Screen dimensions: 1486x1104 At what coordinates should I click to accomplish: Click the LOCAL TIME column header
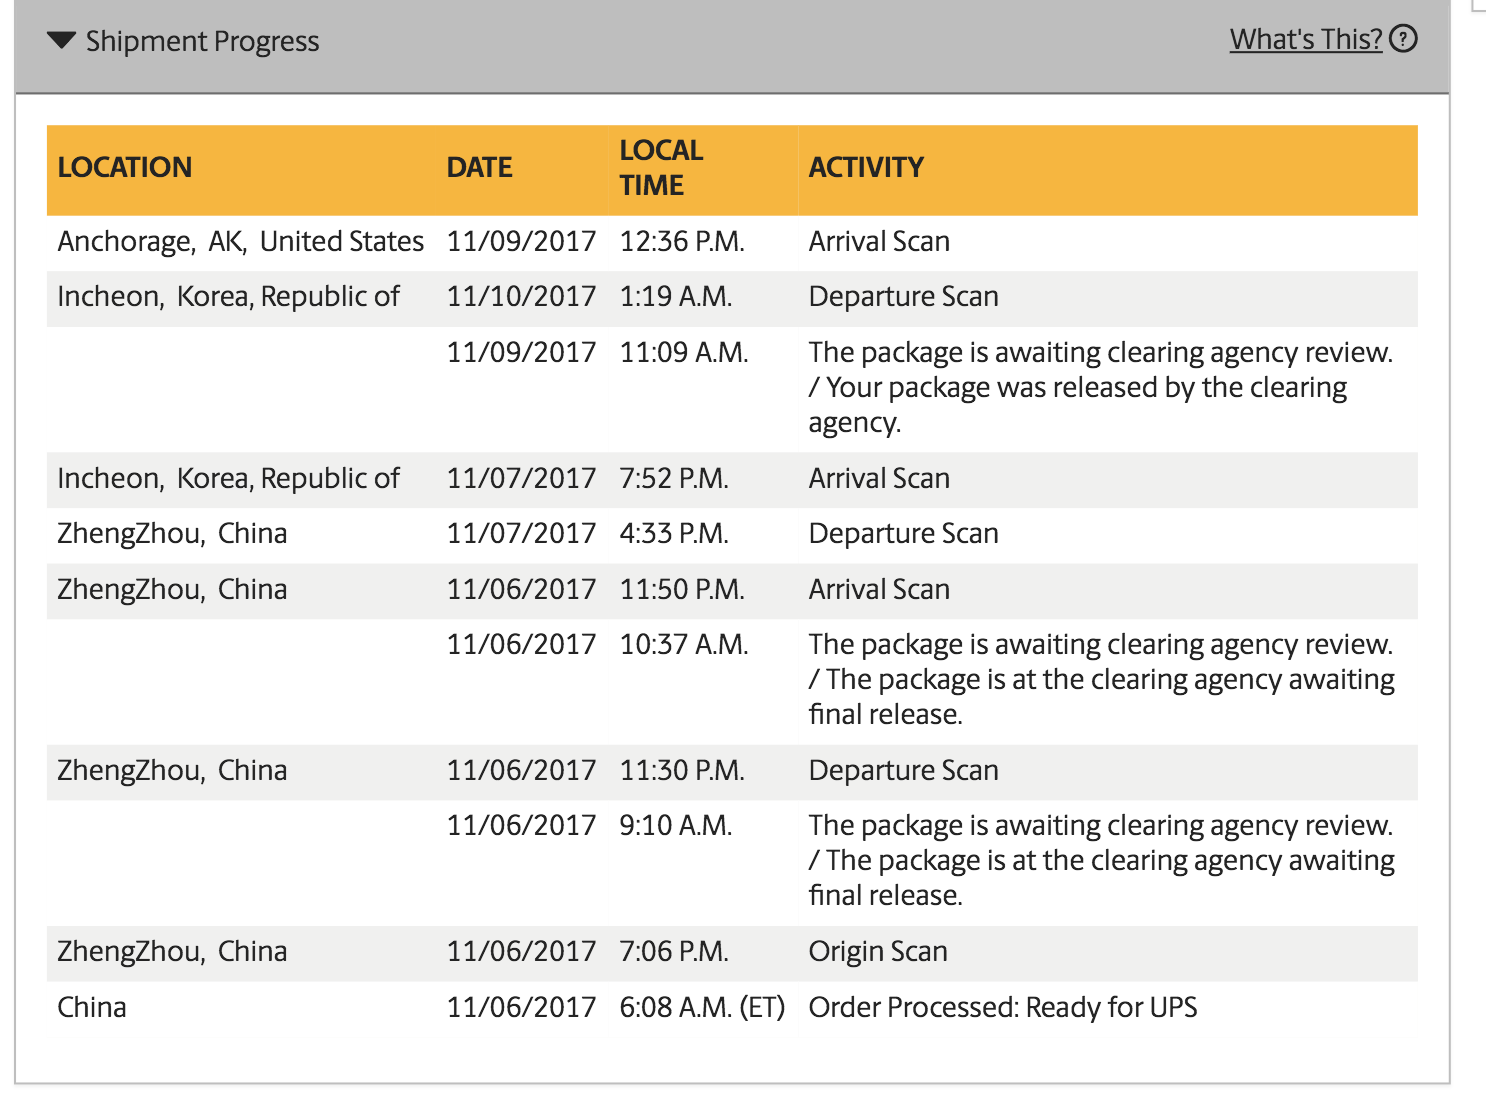(661, 167)
